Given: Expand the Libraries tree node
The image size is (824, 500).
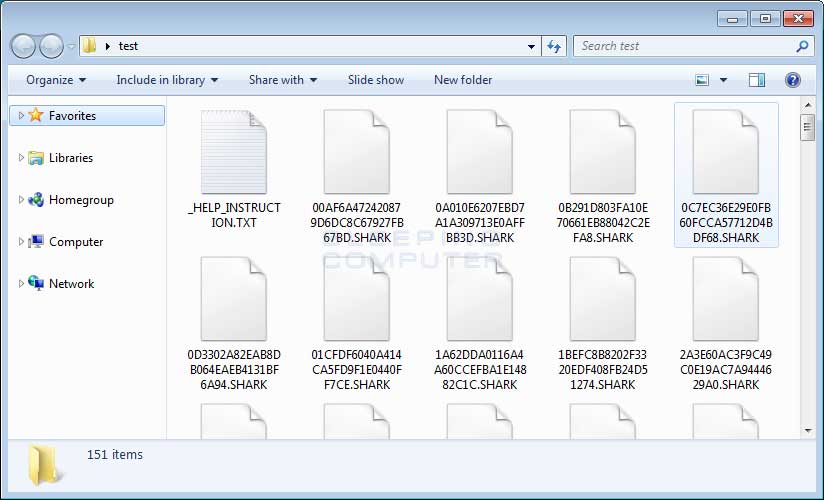Looking at the screenshot, I should [x=21, y=158].
